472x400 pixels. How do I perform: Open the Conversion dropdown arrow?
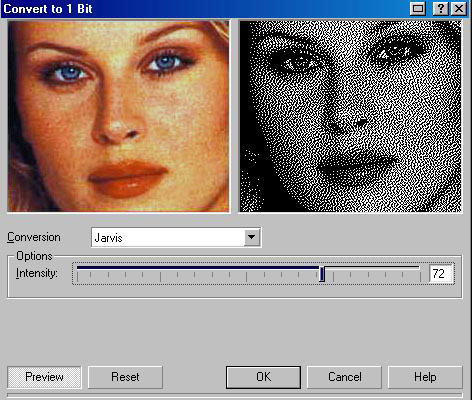pyautogui.click(x=252, y=237)
